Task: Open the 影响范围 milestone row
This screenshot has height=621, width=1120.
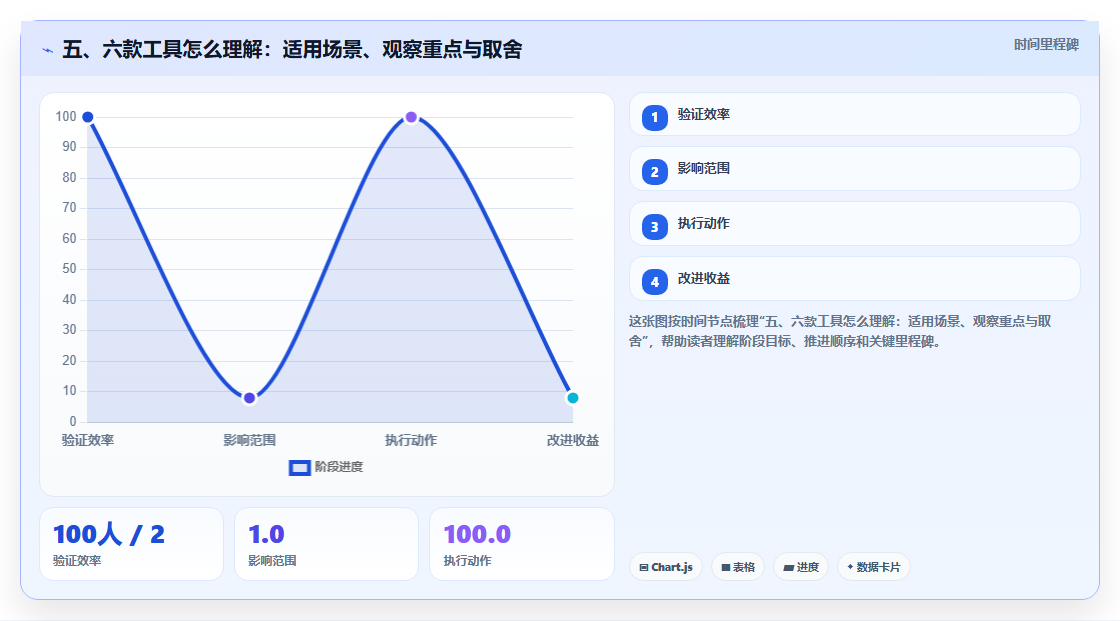Action: point(854,169)
